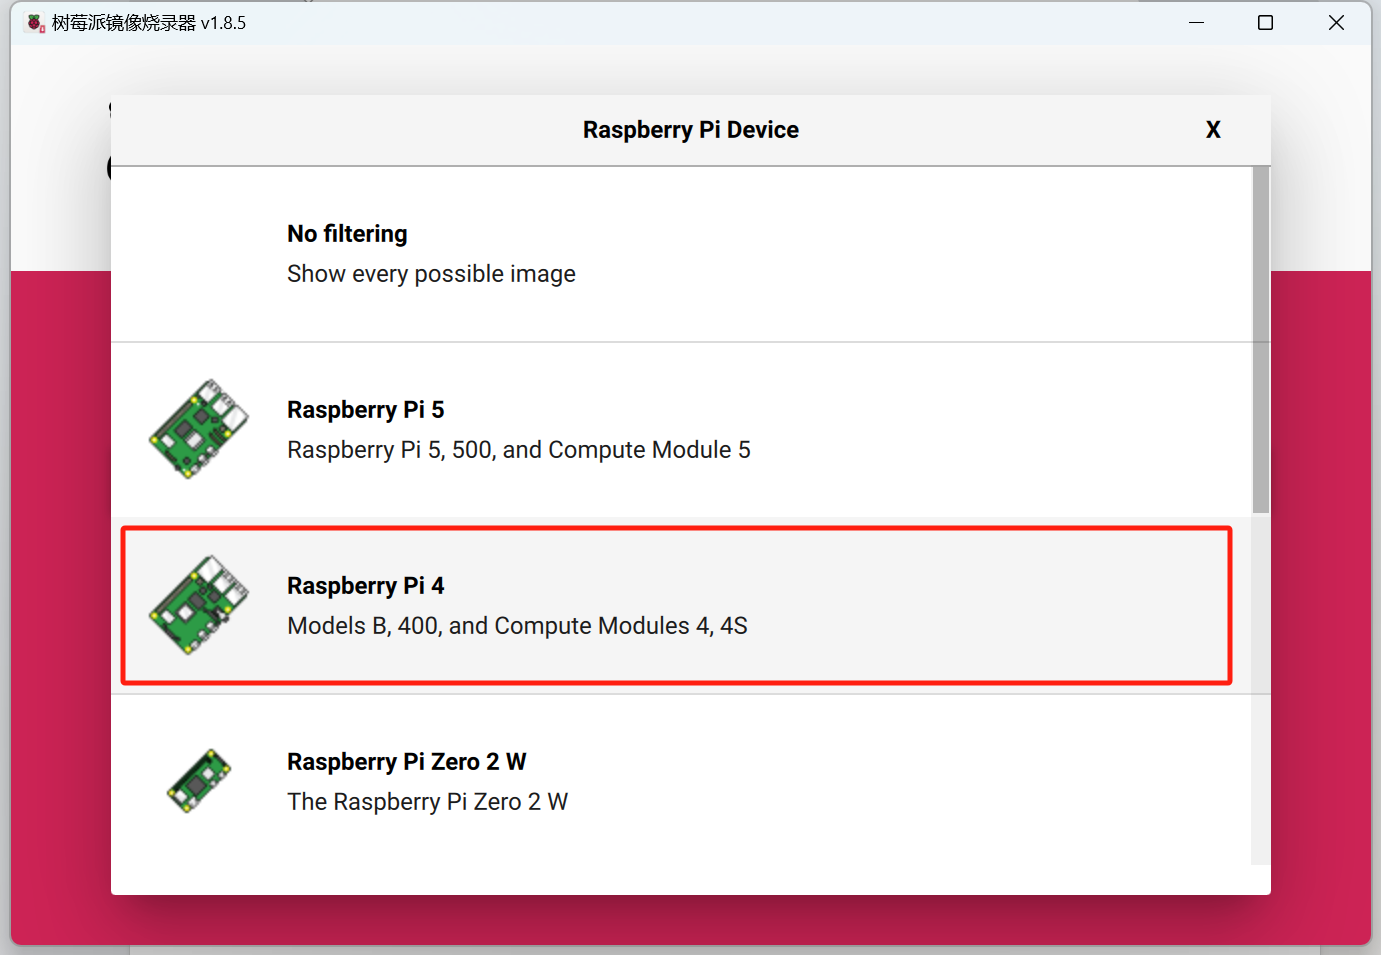This screenshot has width=1381, height=955.
Task: Choose the Raspberry Pi 4 title
Action: click(366, 586)
